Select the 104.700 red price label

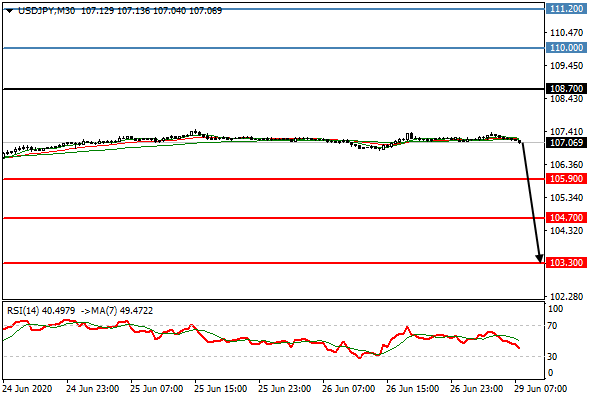566,217
